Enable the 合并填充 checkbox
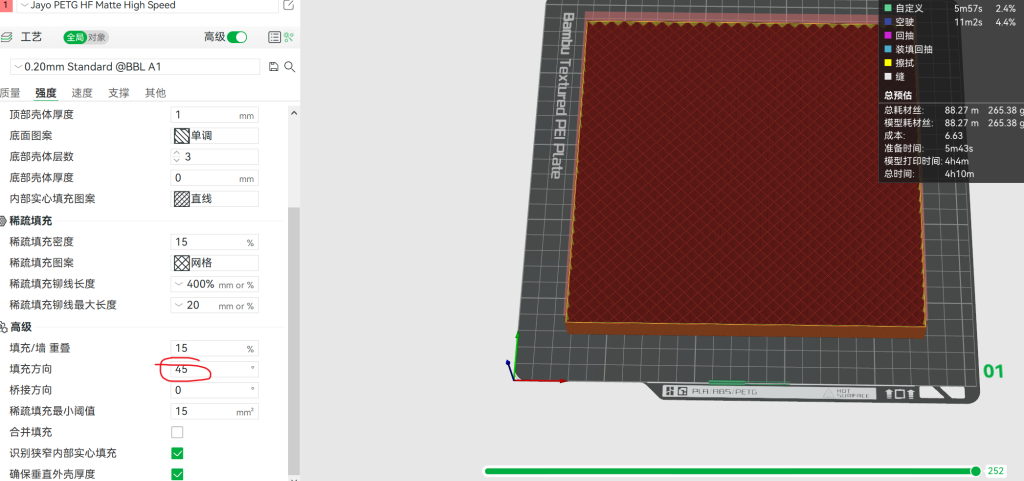 point(177,432)
